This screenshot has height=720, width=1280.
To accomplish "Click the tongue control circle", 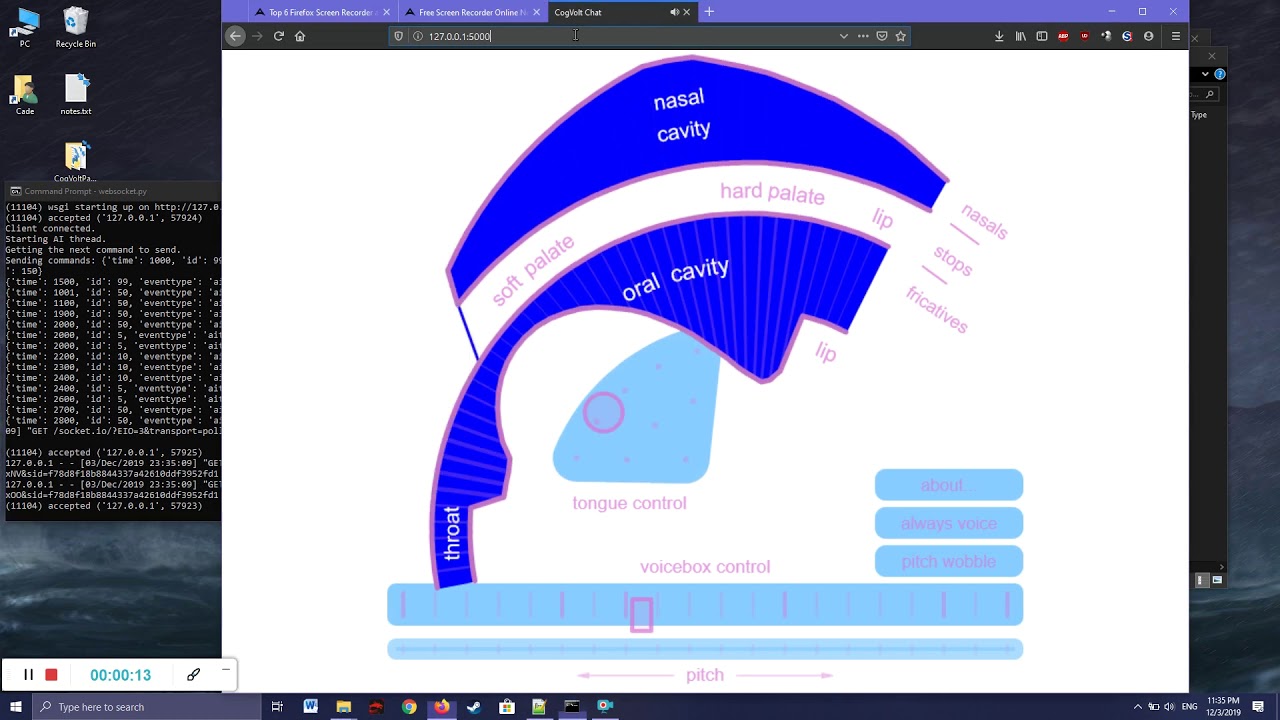I will pyautogui.click(x=603, y=412).
